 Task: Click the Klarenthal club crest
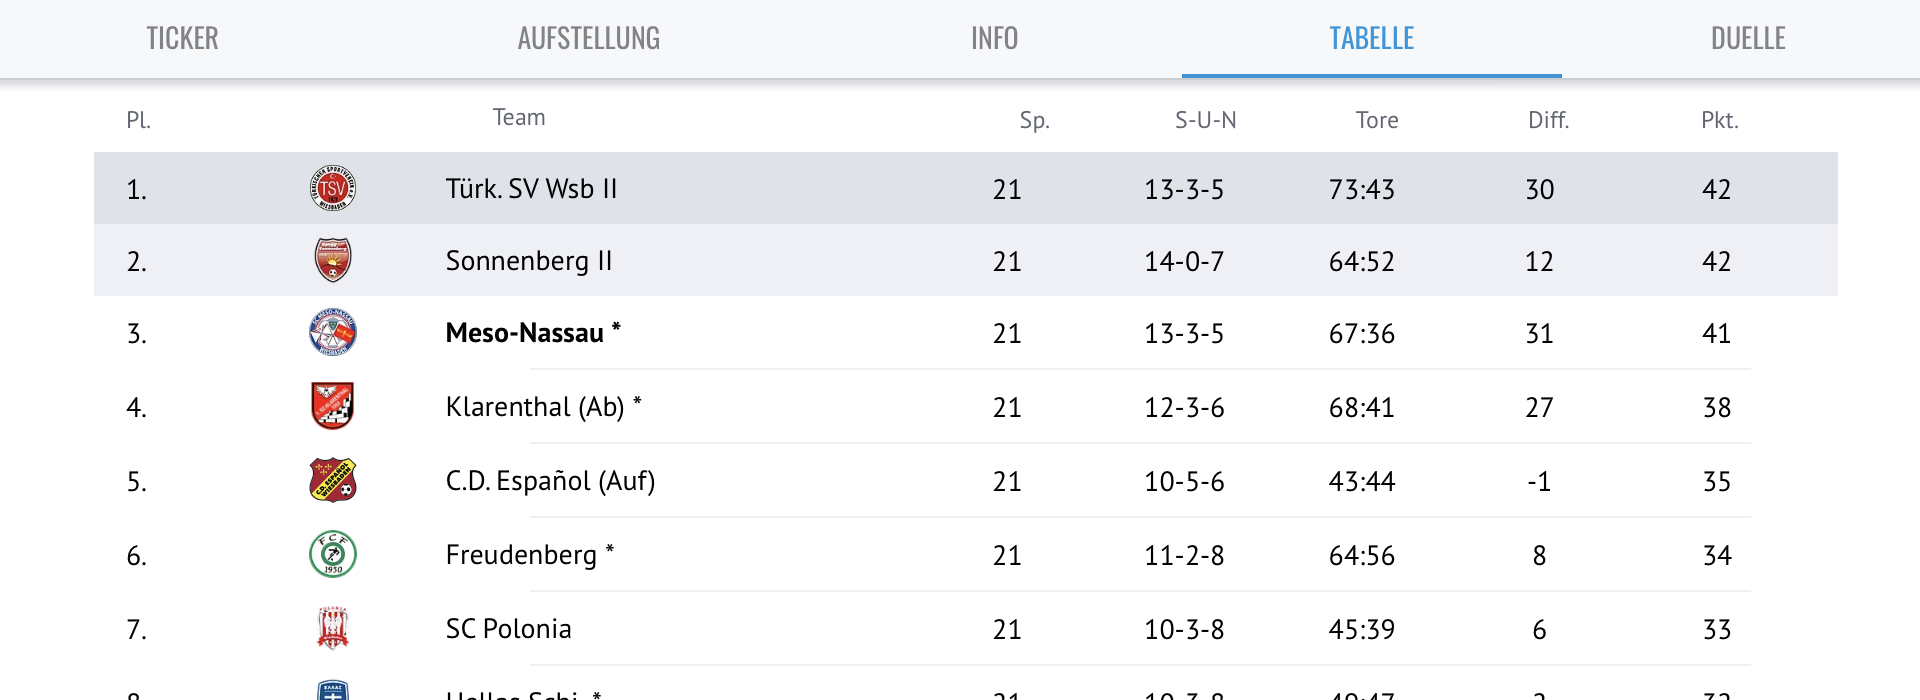[x=334, y=407]
